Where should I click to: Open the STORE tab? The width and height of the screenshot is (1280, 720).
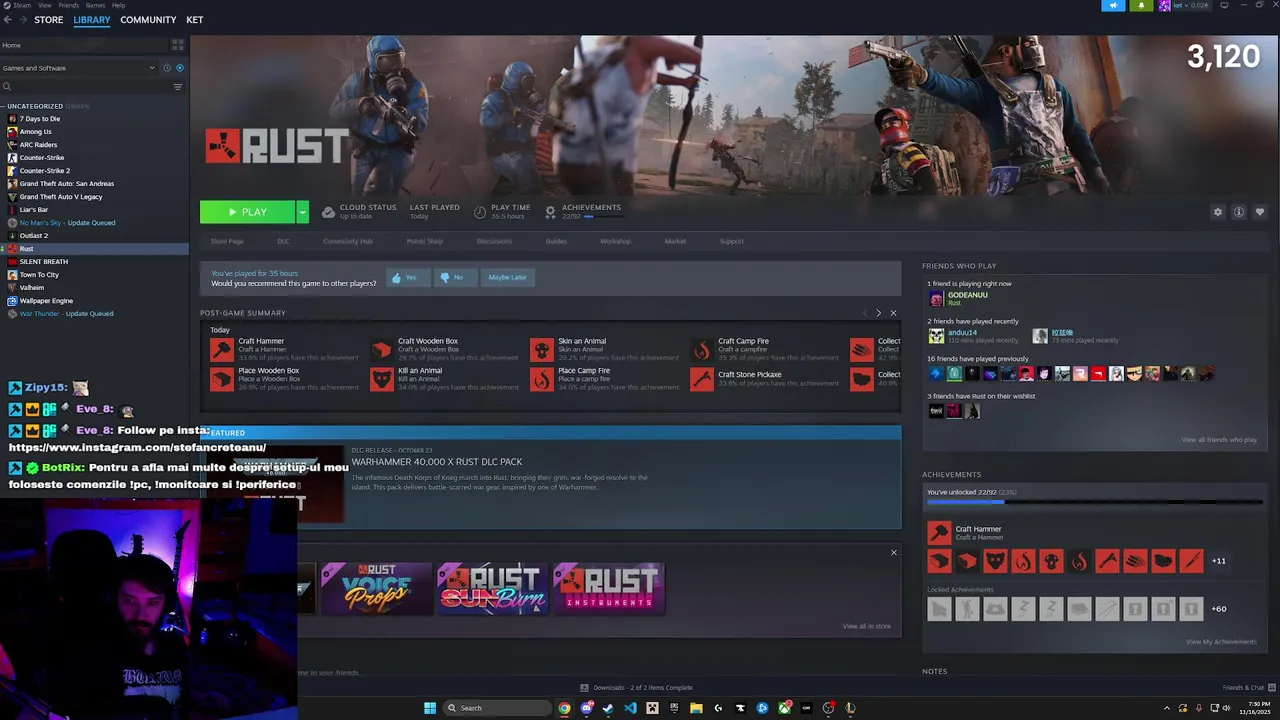coord(48,20)
